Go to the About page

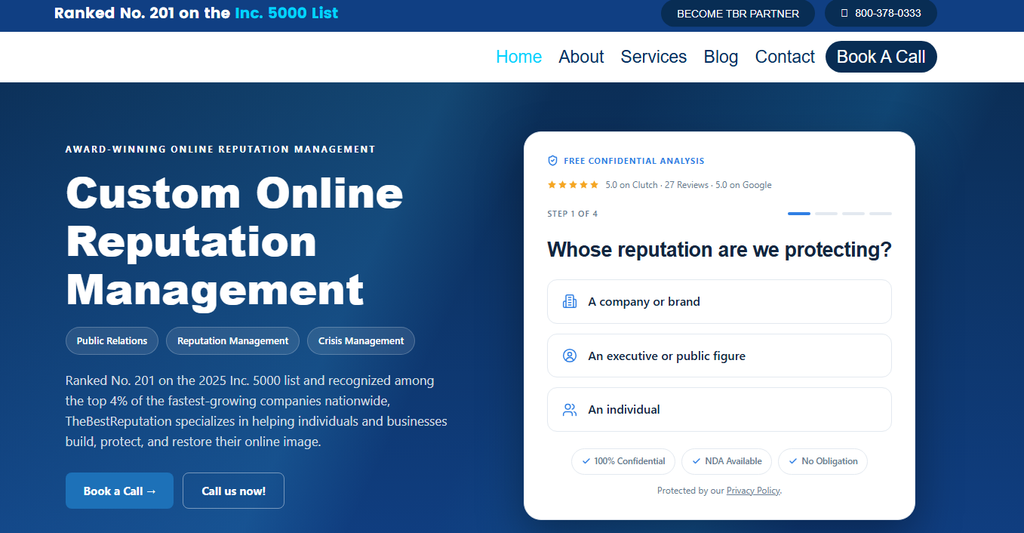point(581,57)
